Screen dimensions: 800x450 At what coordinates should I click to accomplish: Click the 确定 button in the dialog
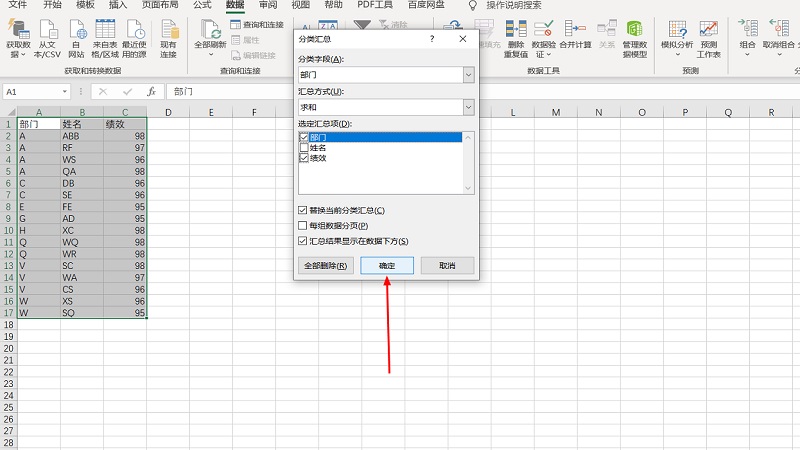(386, 266)
